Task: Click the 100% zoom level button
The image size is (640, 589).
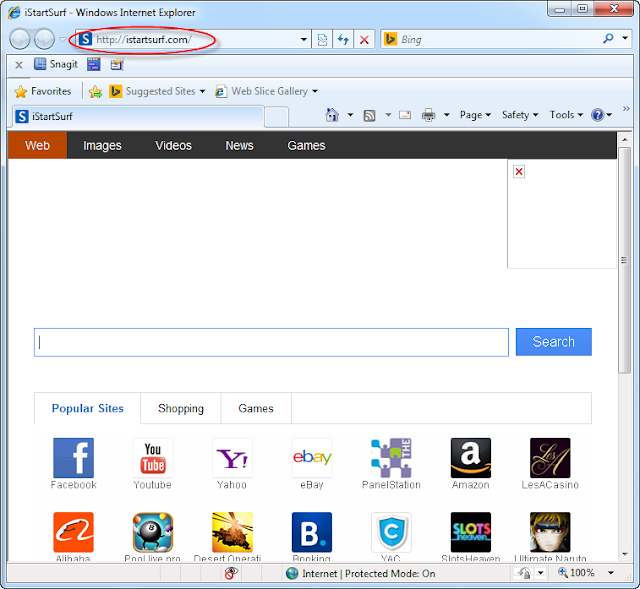Action: point(576,573)
